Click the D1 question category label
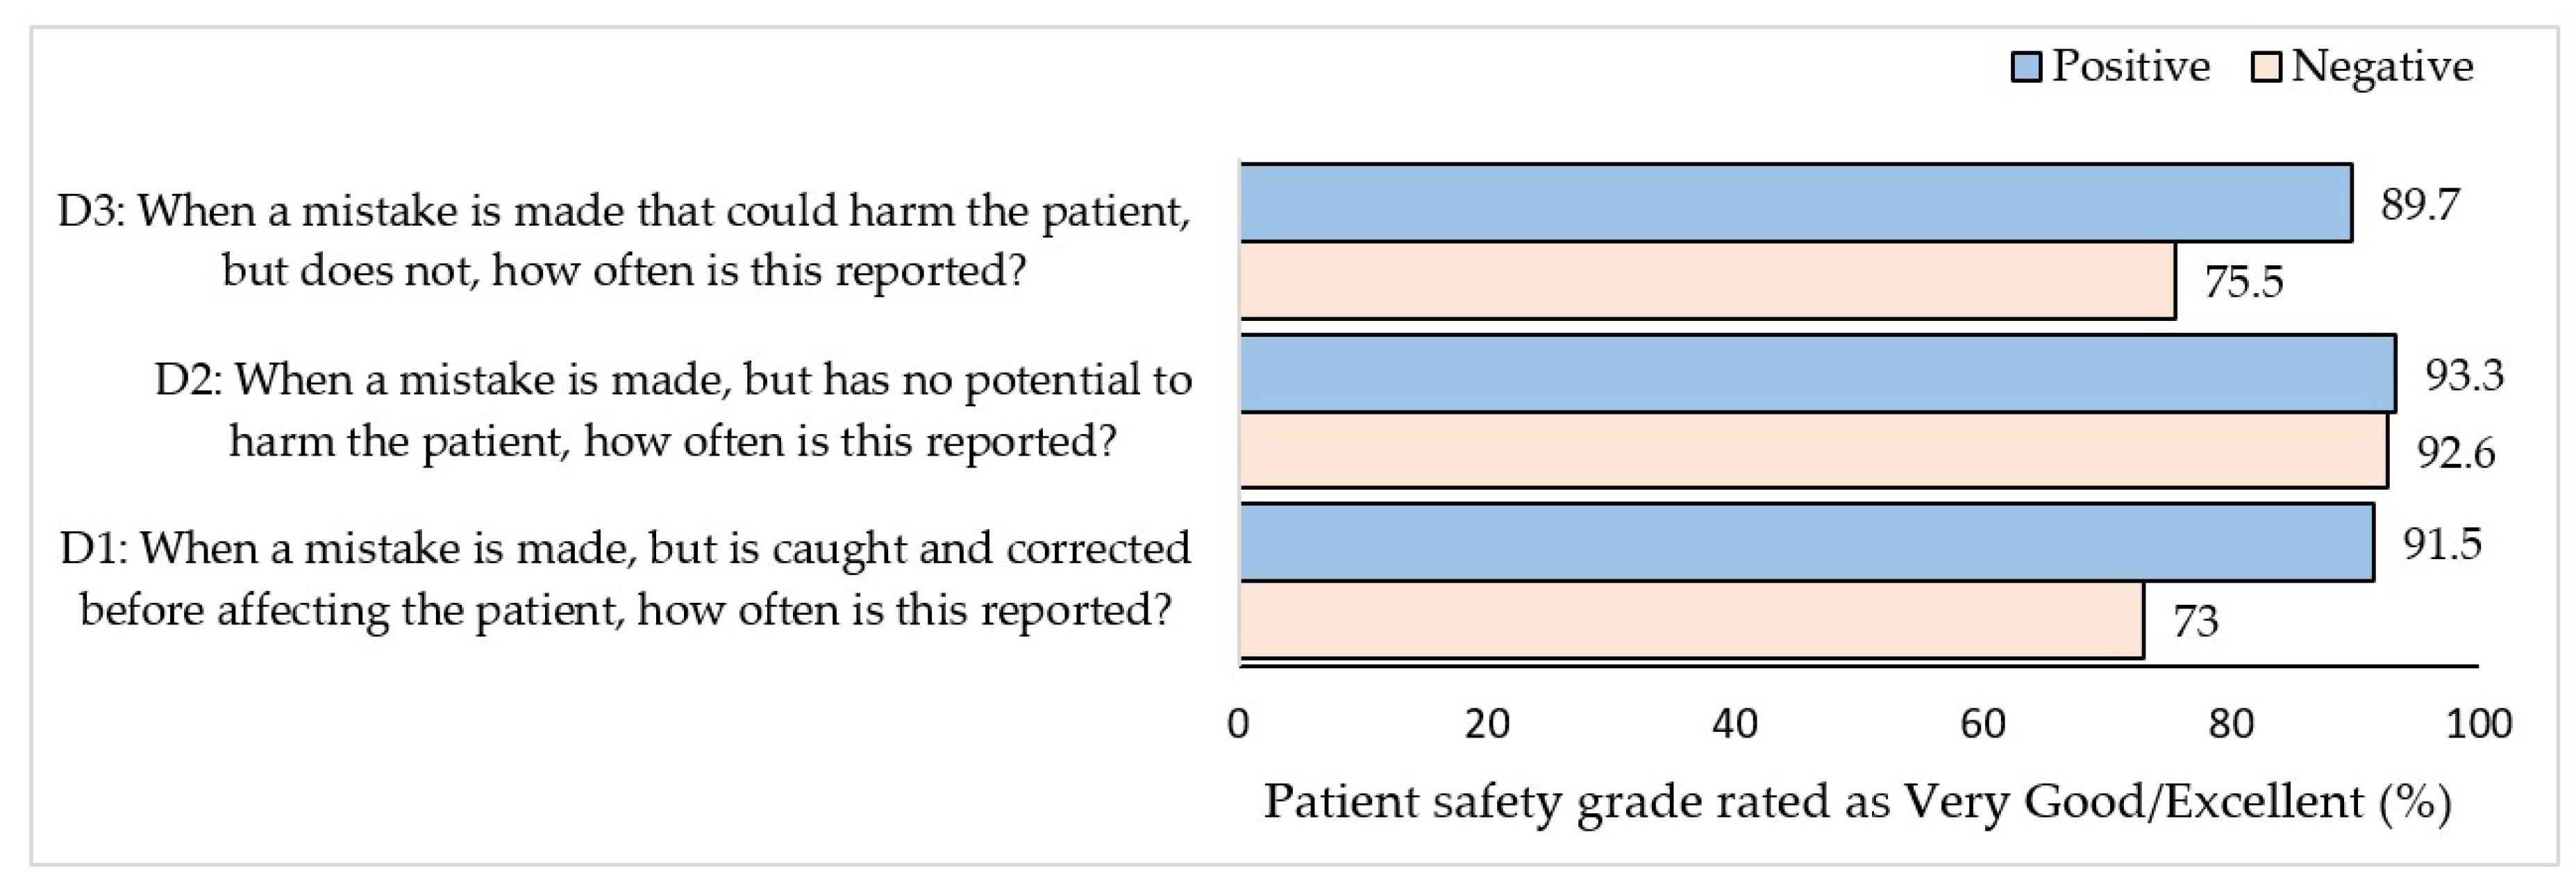This screenshot has width=2576, height=889. 625,579
